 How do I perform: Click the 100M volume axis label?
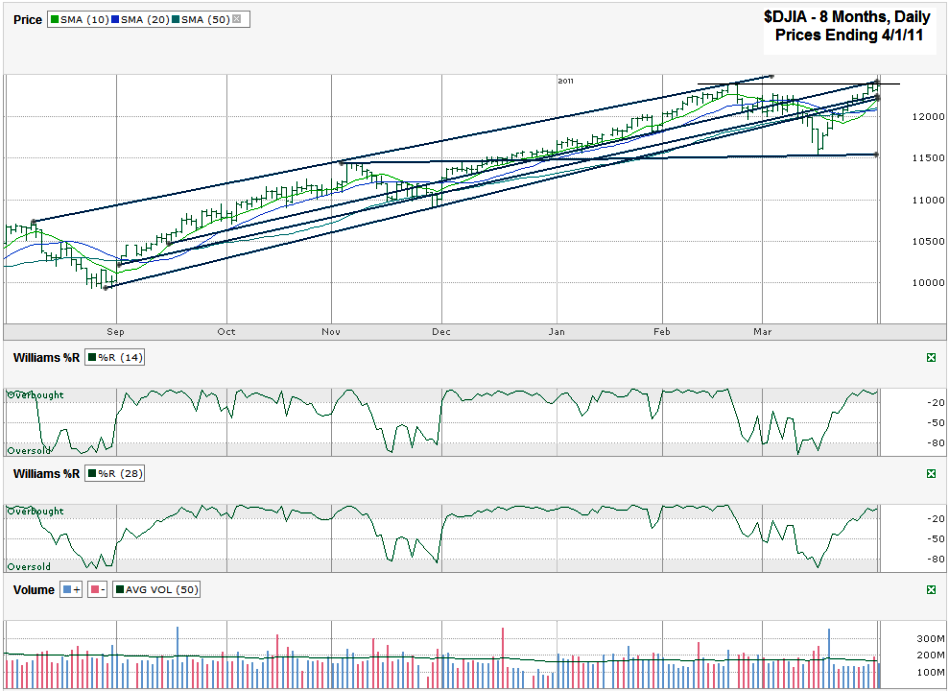pyautogui.click(x=930, y=672)
